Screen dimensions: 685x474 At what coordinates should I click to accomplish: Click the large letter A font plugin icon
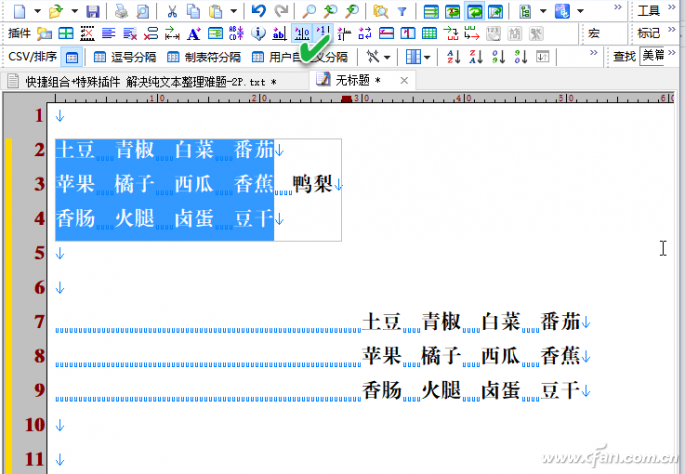[x=194, y=33]
